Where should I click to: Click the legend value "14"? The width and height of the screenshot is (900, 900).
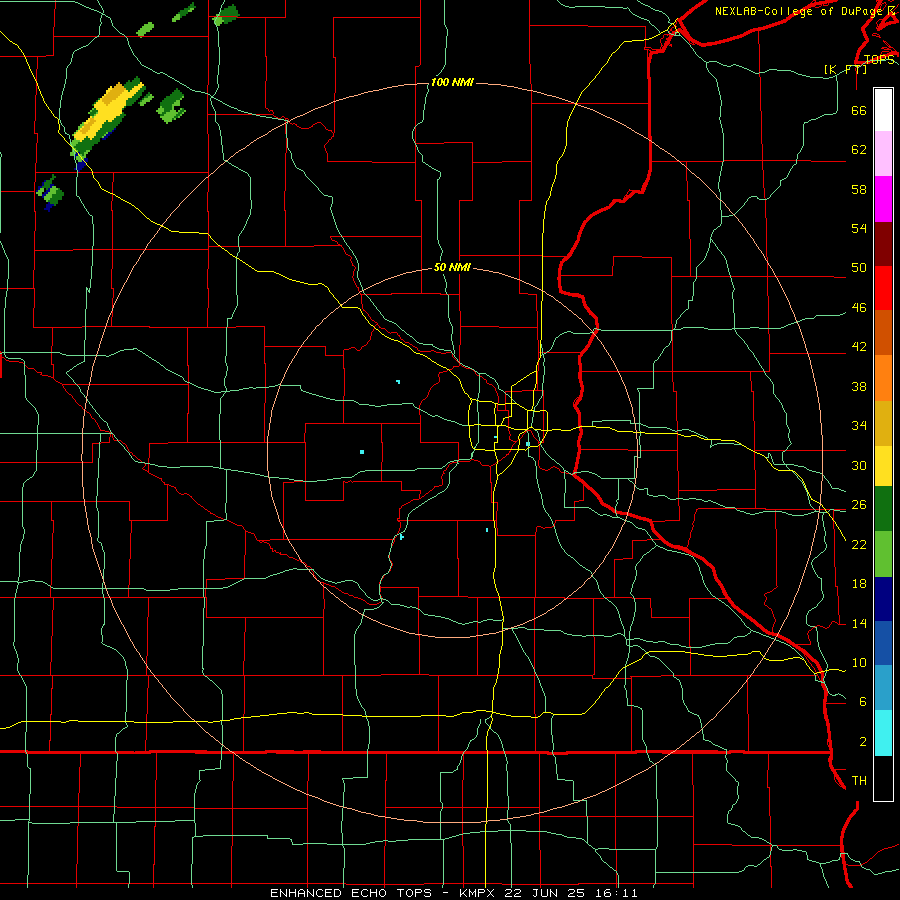(859, 623)
